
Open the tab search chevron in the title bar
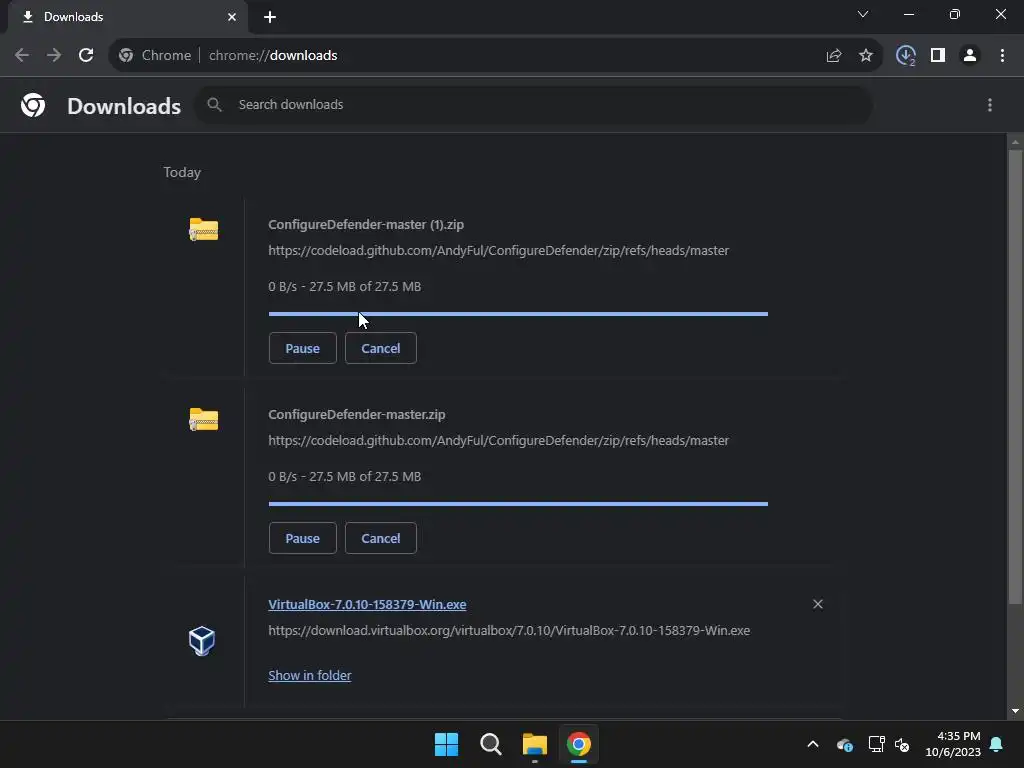[x=863, y=14]
